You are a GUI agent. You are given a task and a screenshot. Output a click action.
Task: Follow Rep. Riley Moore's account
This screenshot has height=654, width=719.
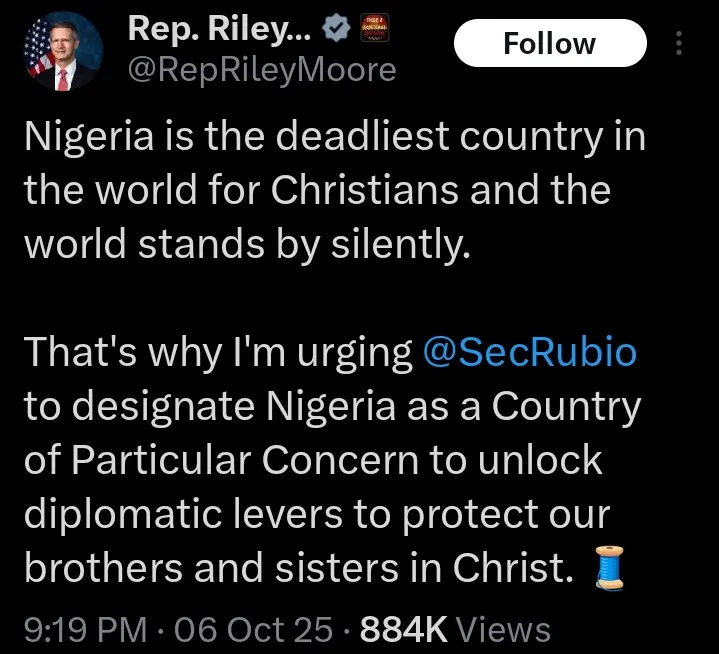tap(549, 43)
